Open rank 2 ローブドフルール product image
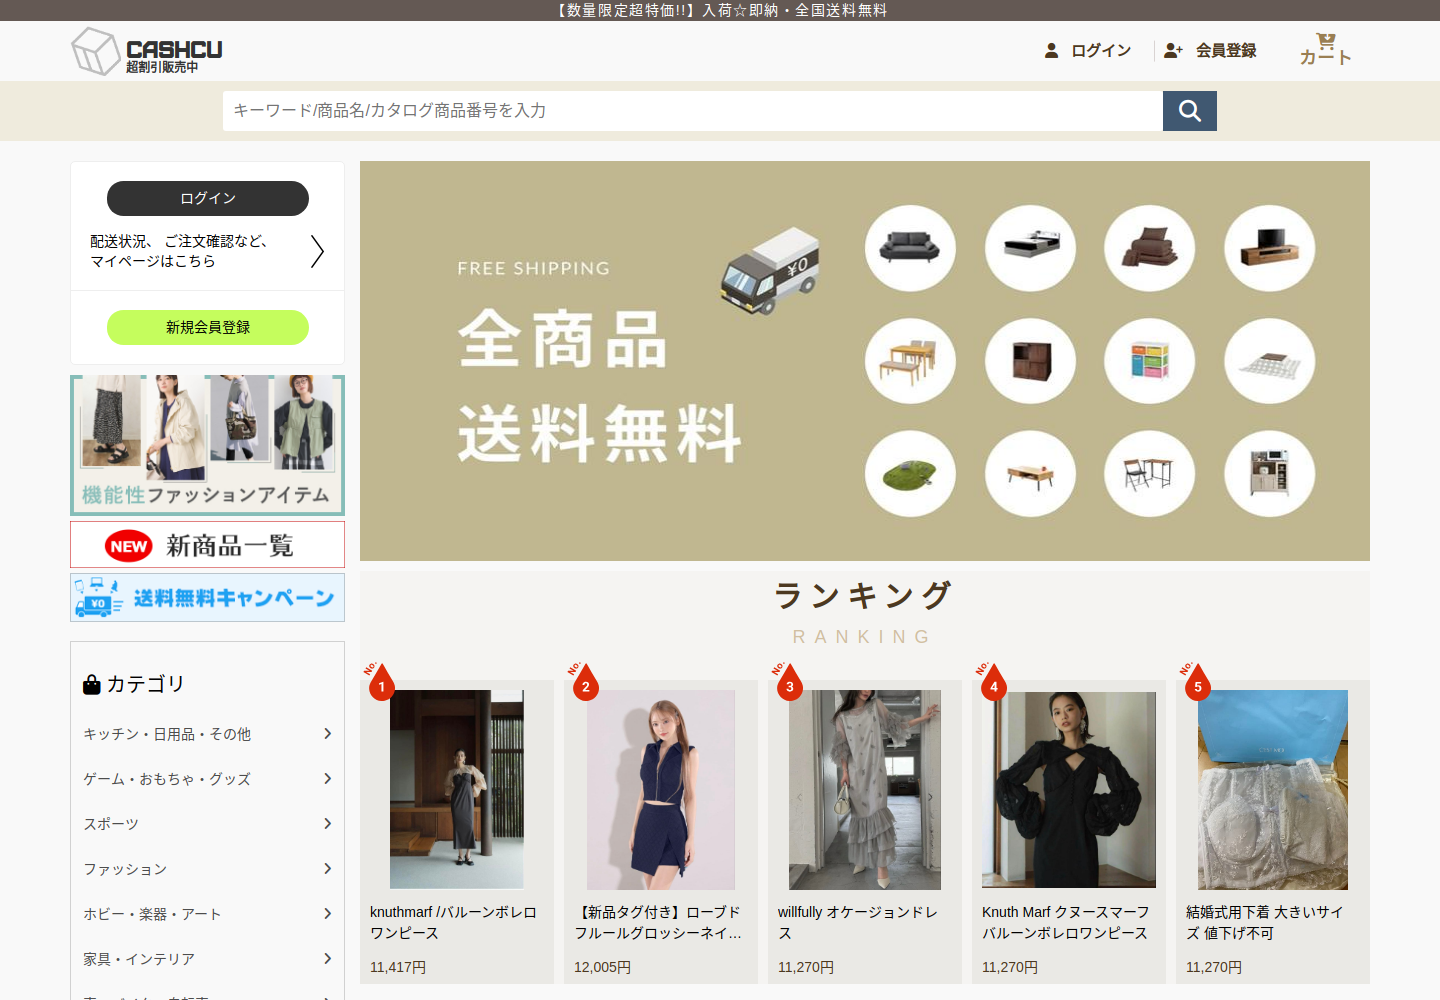The width and height of the screenshot is (1440, 1000). [661, 790]
